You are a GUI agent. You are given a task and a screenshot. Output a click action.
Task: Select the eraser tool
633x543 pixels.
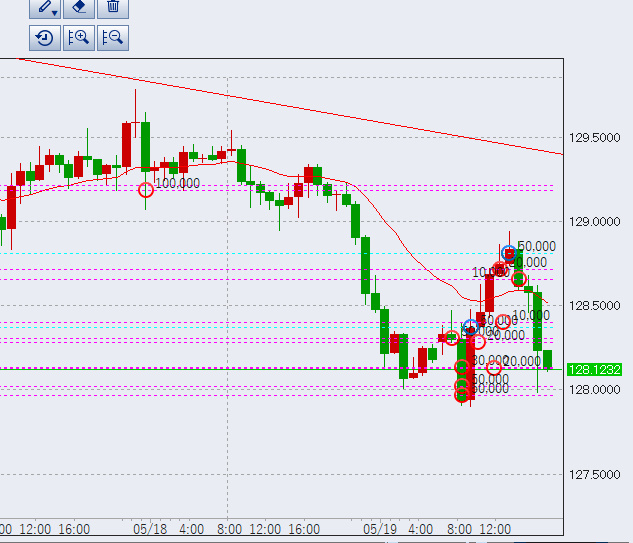tap(79, 7)
